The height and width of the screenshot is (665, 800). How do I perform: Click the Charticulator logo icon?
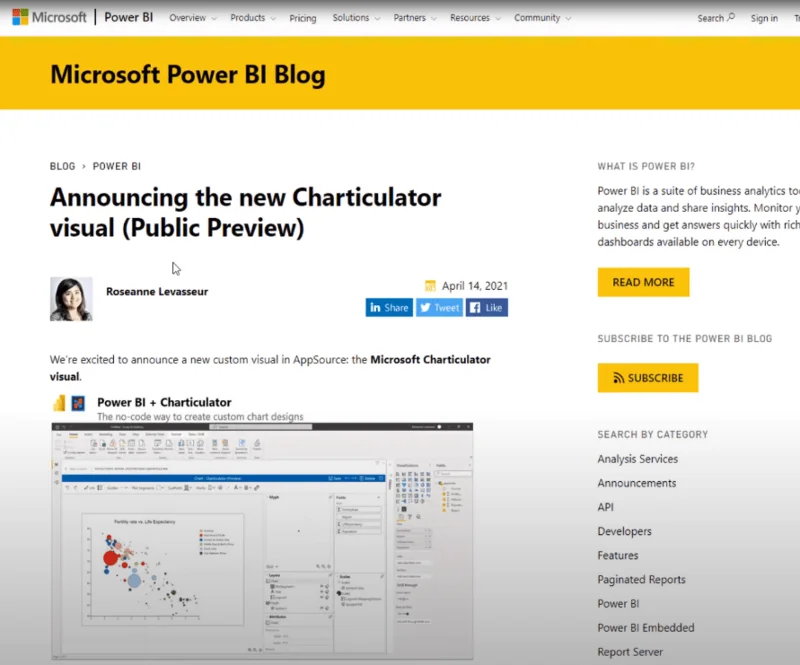[x=78, y=403]
